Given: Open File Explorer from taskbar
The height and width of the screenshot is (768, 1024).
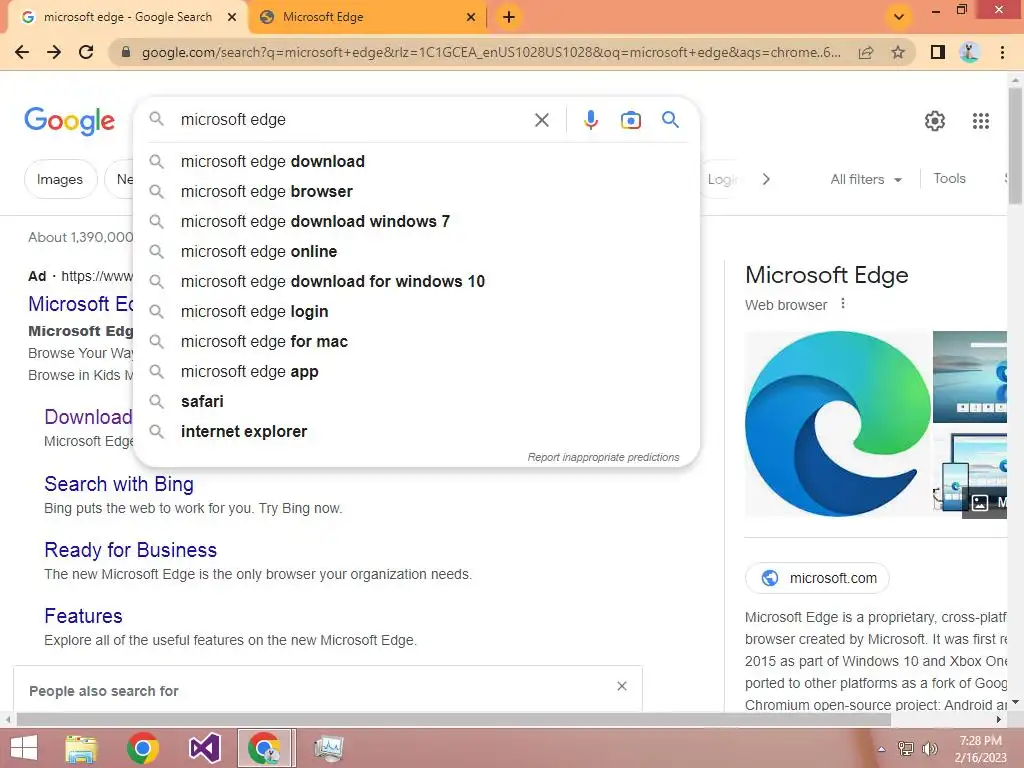Looking at the screenshot, I should coord(81,748).
